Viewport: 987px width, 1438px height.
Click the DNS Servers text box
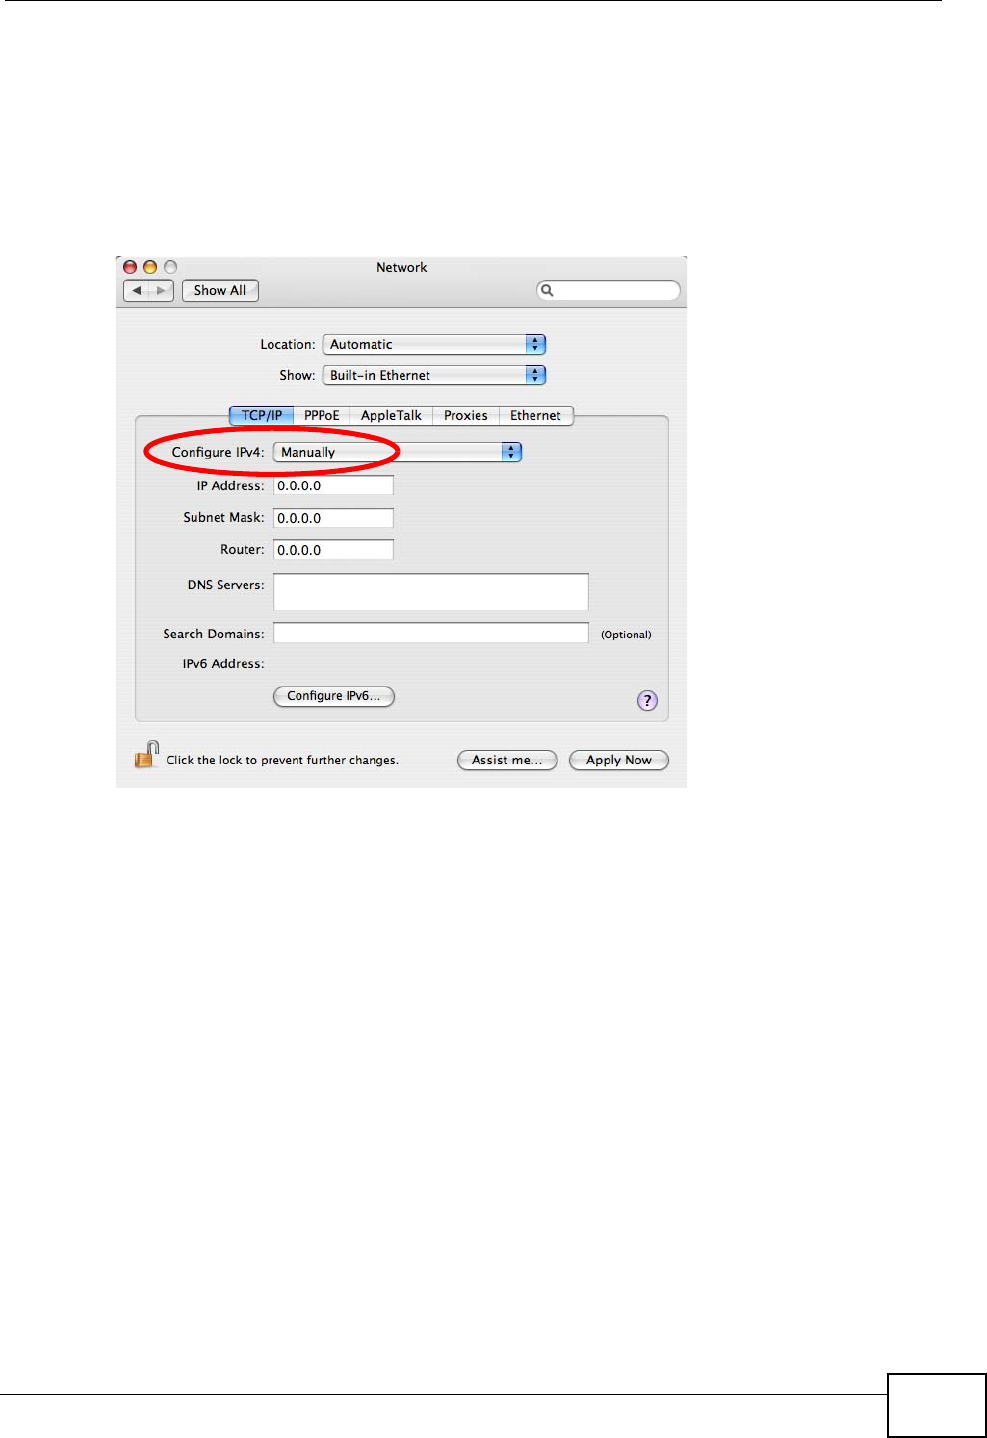pyautogui.click(x=431, y=592)
